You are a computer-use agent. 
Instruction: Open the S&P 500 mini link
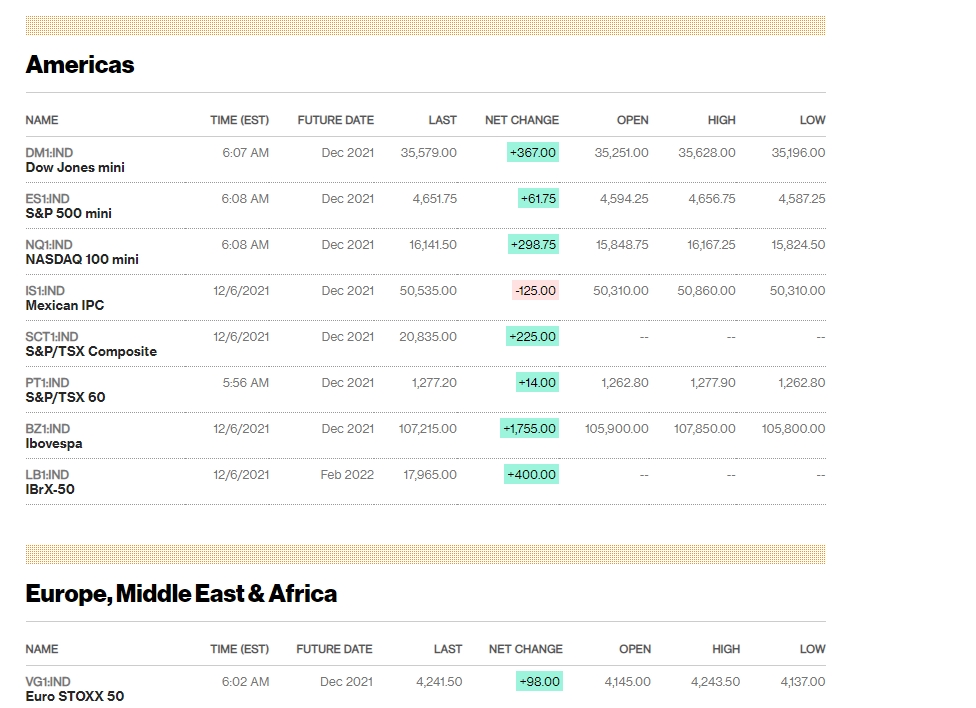pos(68,214)
